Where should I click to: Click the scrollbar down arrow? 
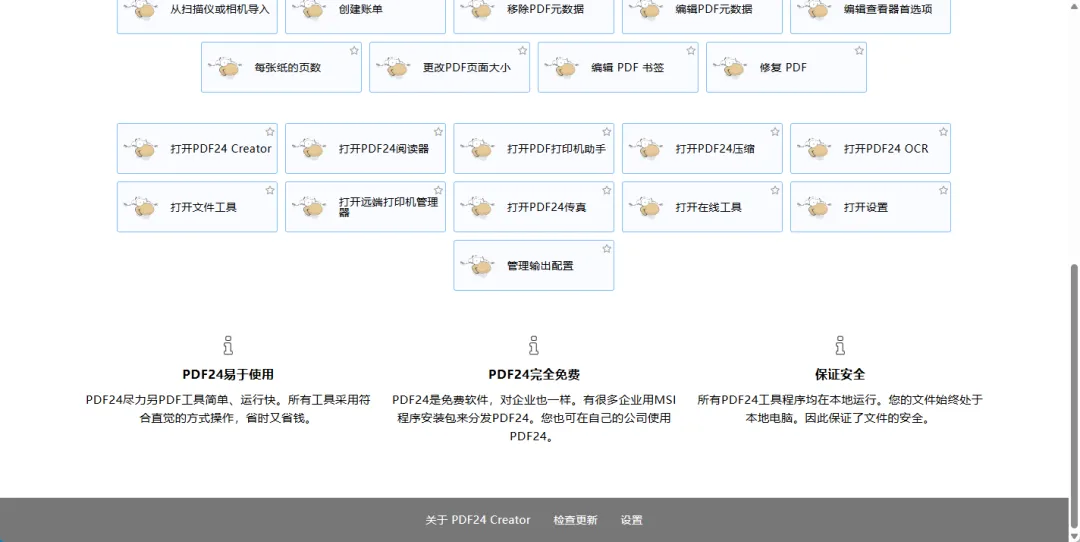pos(1074,535)
